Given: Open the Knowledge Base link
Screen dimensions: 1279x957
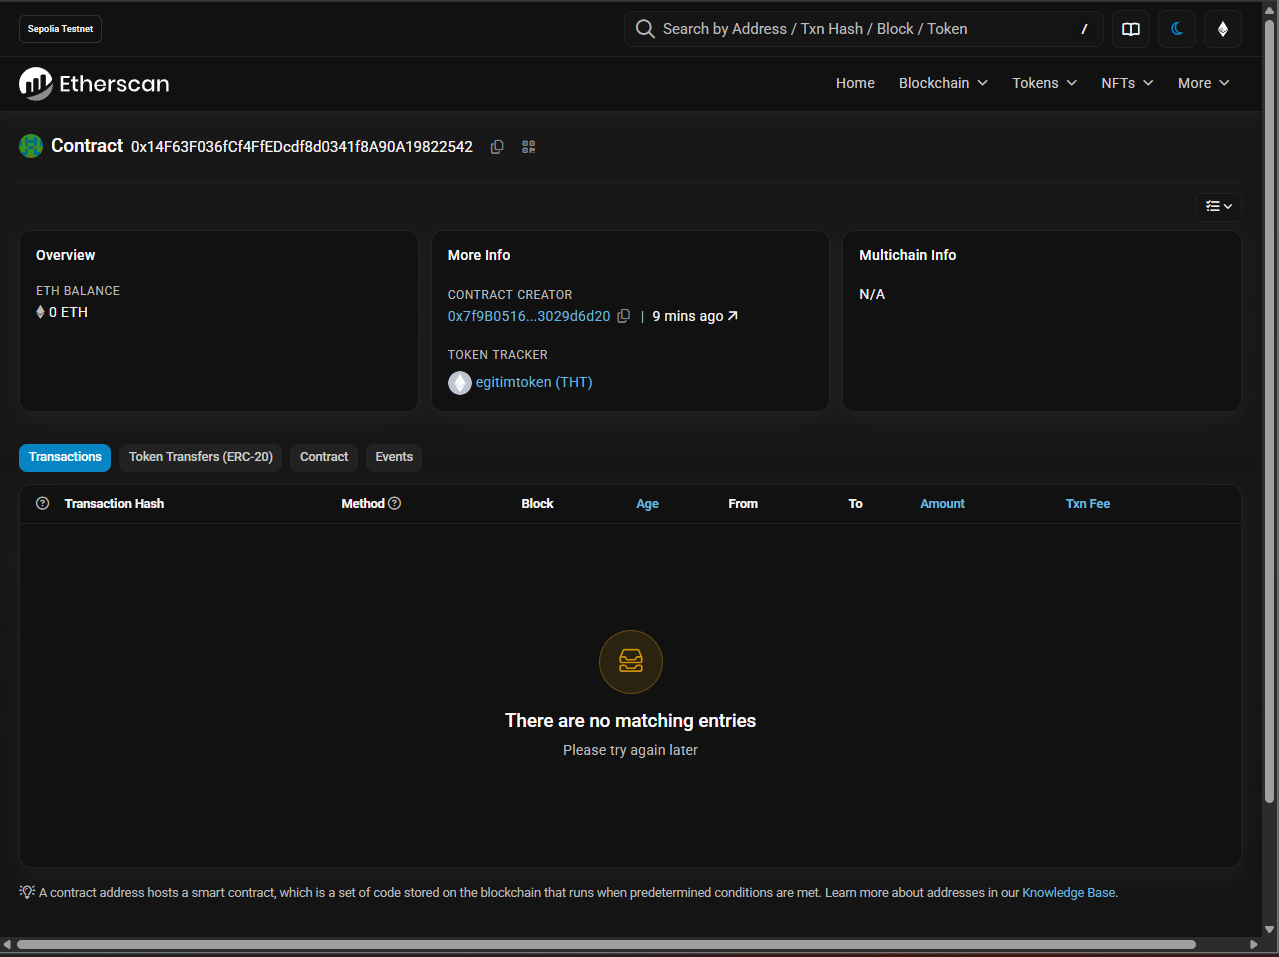Looking at the screenshot, I should pos(1068,892).
